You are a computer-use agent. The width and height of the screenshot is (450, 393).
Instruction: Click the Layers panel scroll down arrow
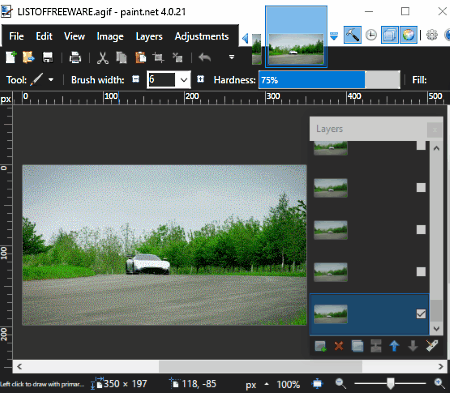(436, 329)
